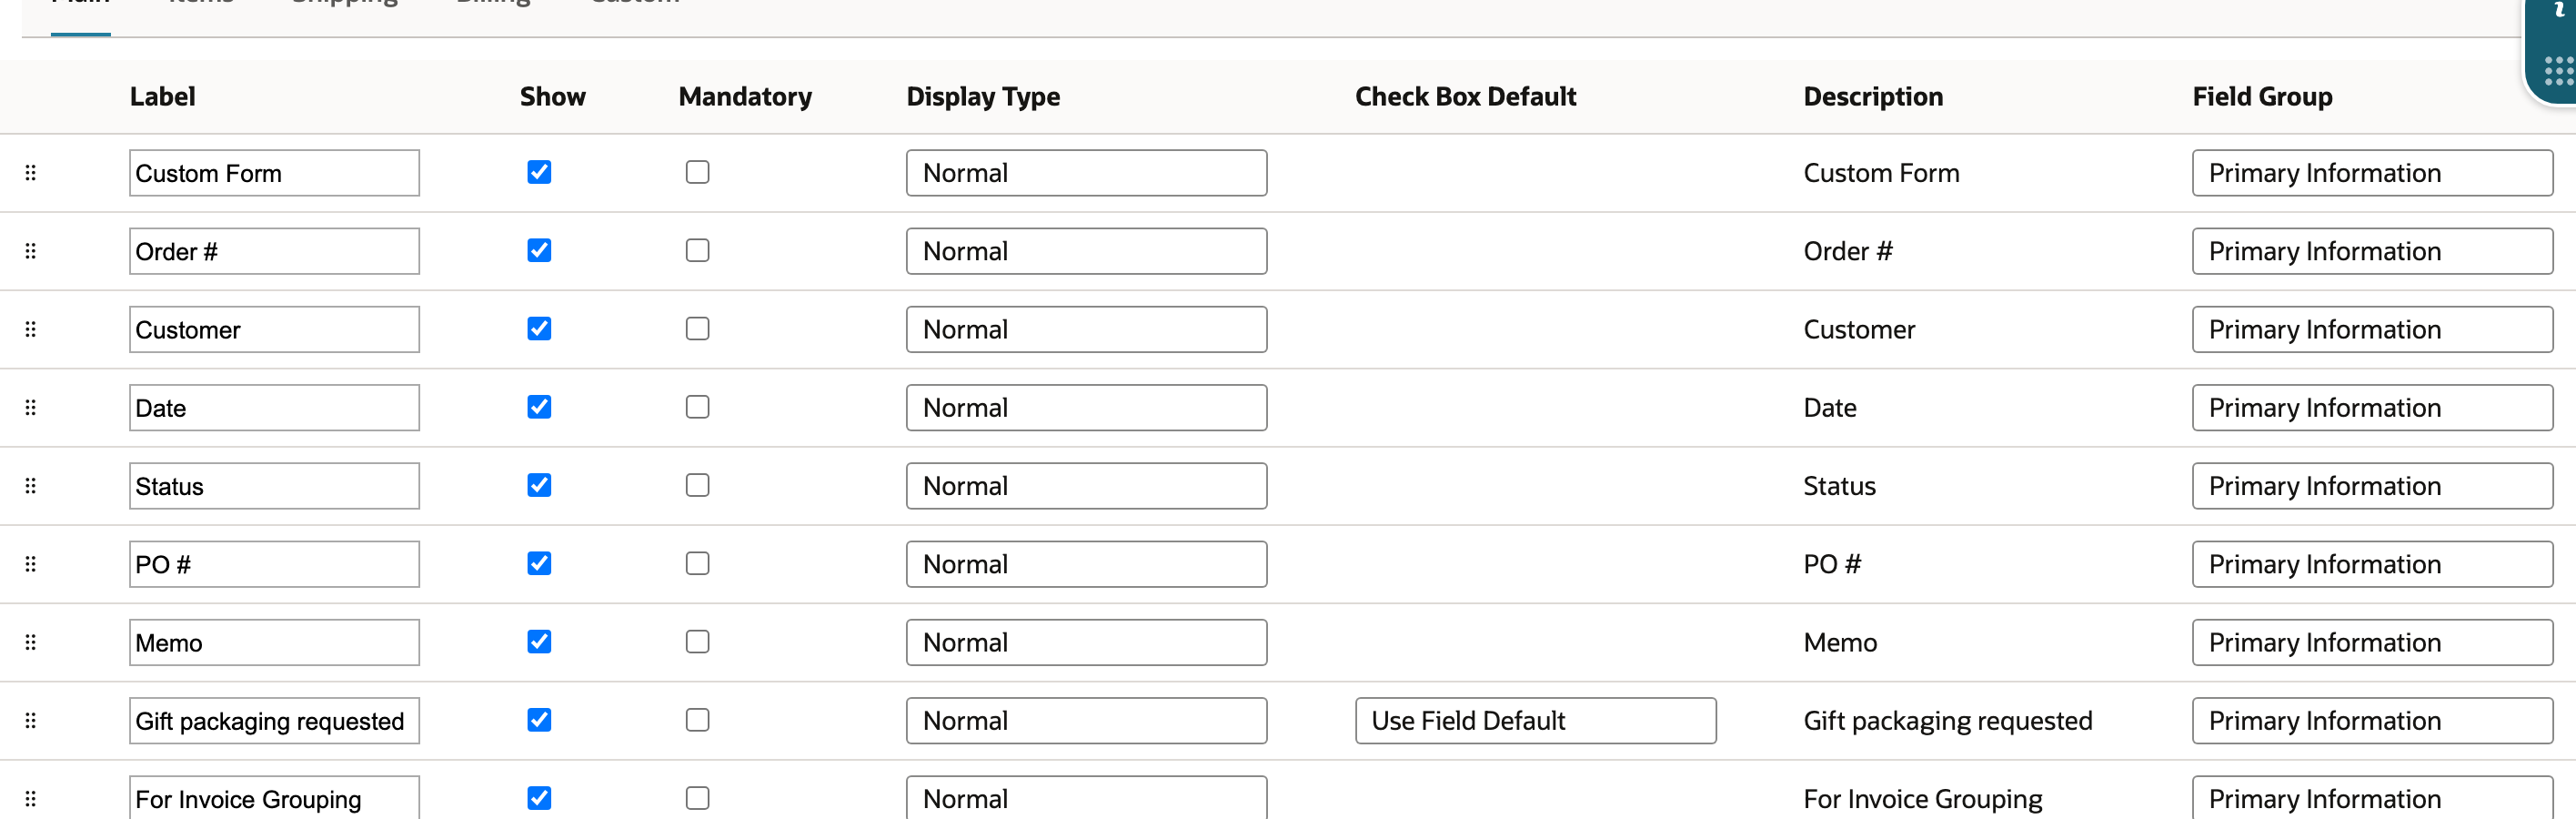The width and height of the screenshot is (2576, 819).
Task: Edit the Order # label field
Action: pos(274,251)
